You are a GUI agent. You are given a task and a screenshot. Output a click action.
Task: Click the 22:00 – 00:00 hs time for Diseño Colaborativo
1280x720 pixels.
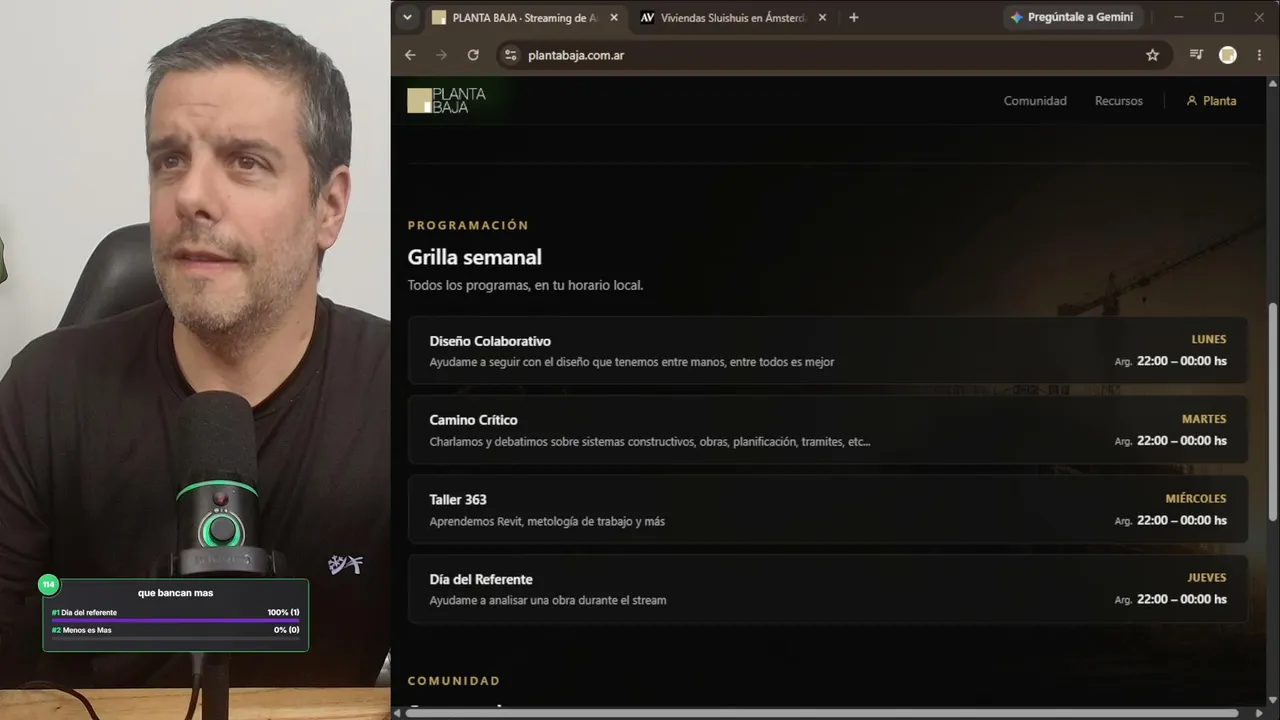(x=1182, y=361)
